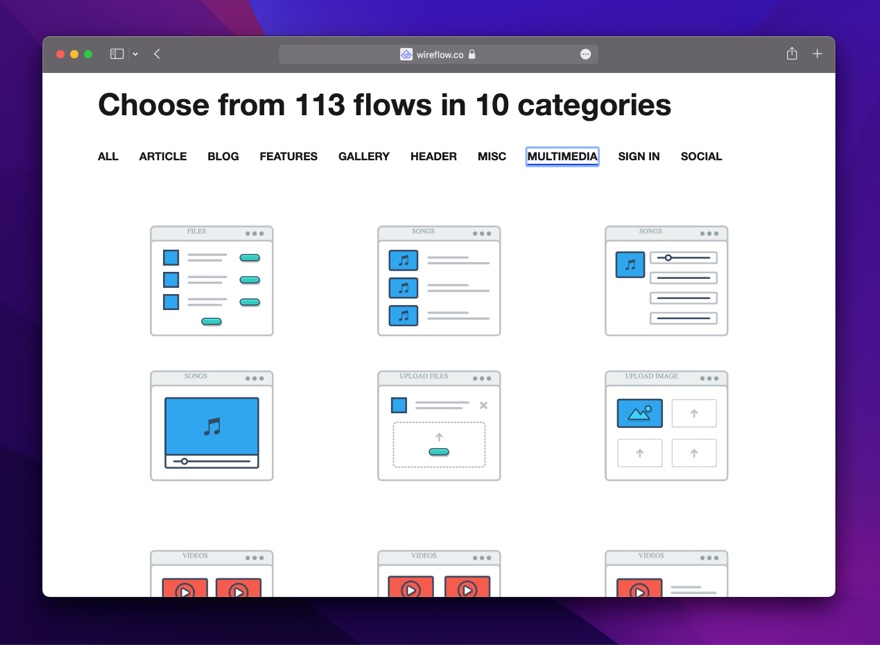This screenshot has height=645, width=880.
Task: Open the address bar more options button
Action: point(585,54)
